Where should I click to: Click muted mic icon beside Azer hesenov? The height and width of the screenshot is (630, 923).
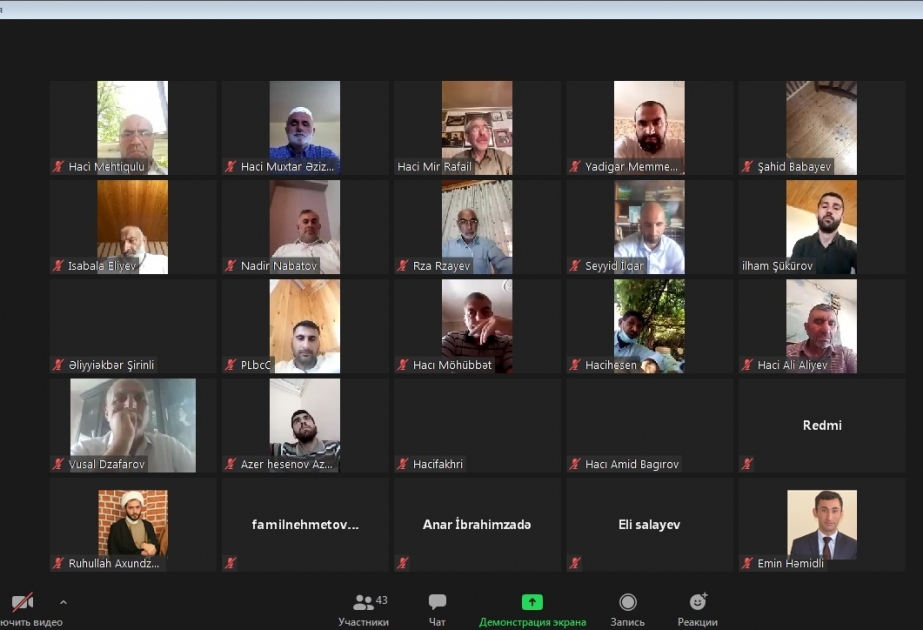pos(230,464)
